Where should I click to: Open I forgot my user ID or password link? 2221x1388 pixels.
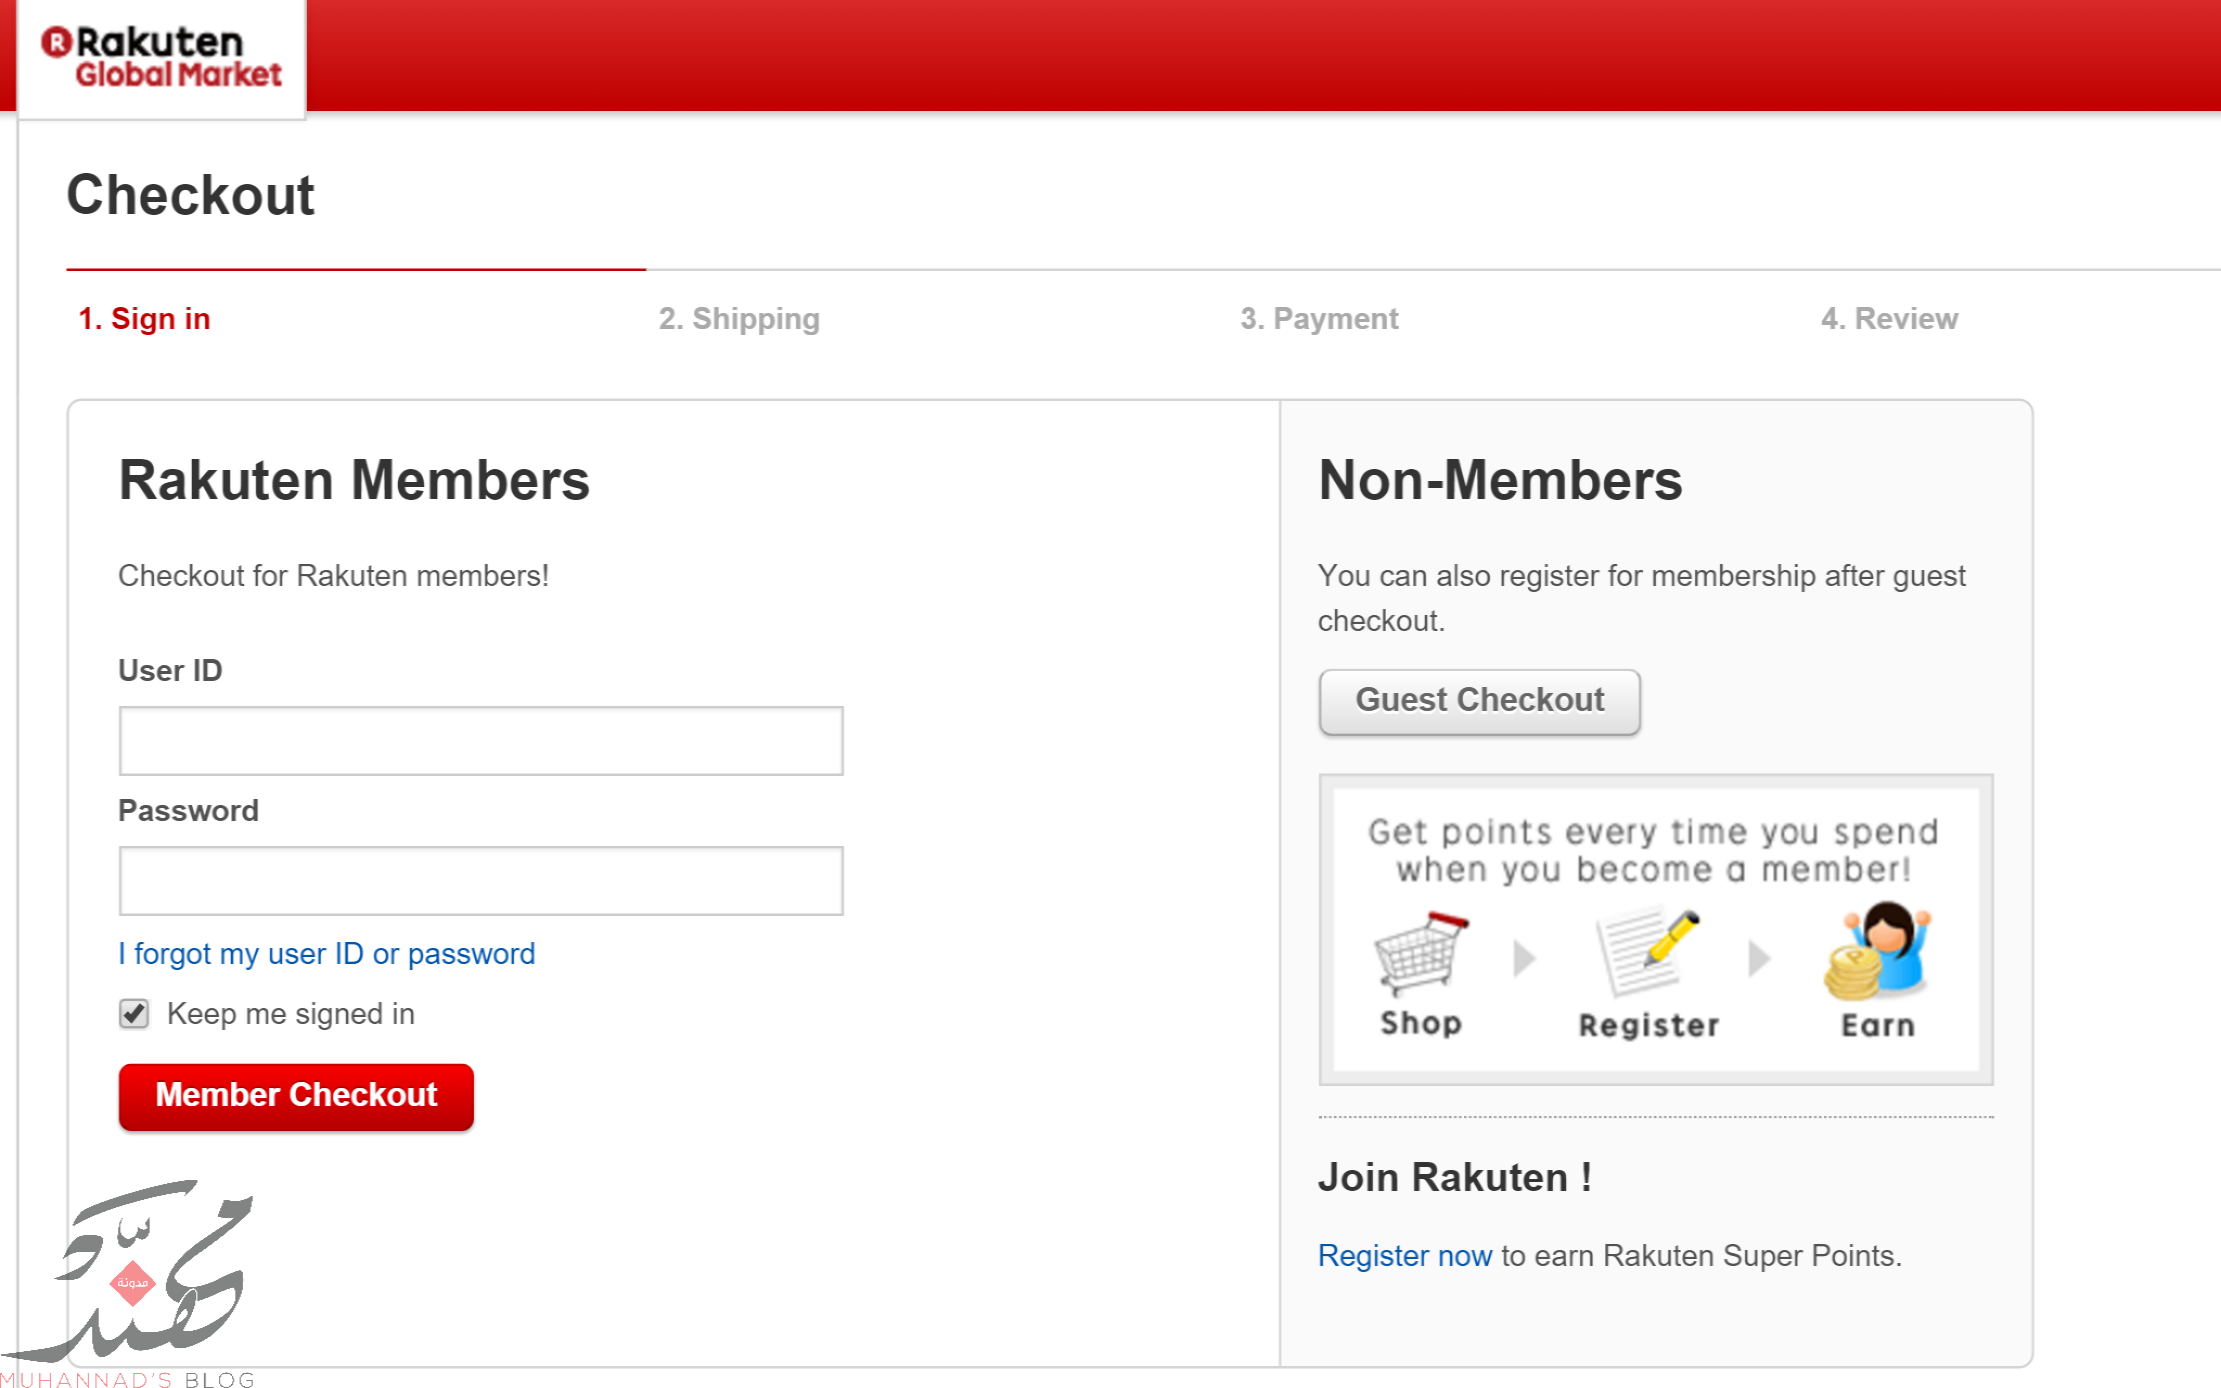[327, 954]
